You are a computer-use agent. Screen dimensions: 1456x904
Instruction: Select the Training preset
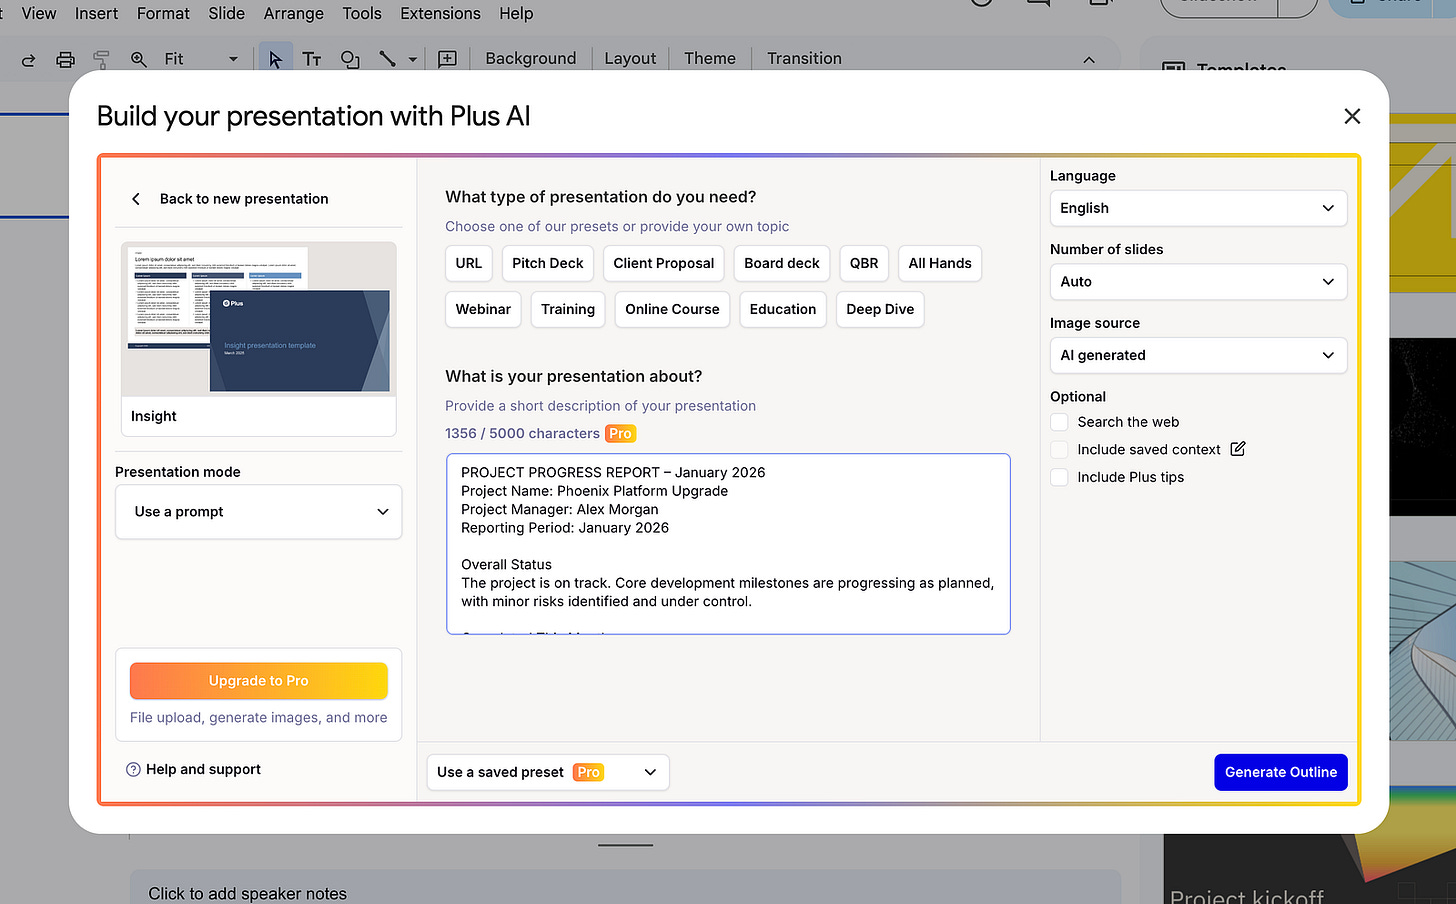(x=568, y=309)
